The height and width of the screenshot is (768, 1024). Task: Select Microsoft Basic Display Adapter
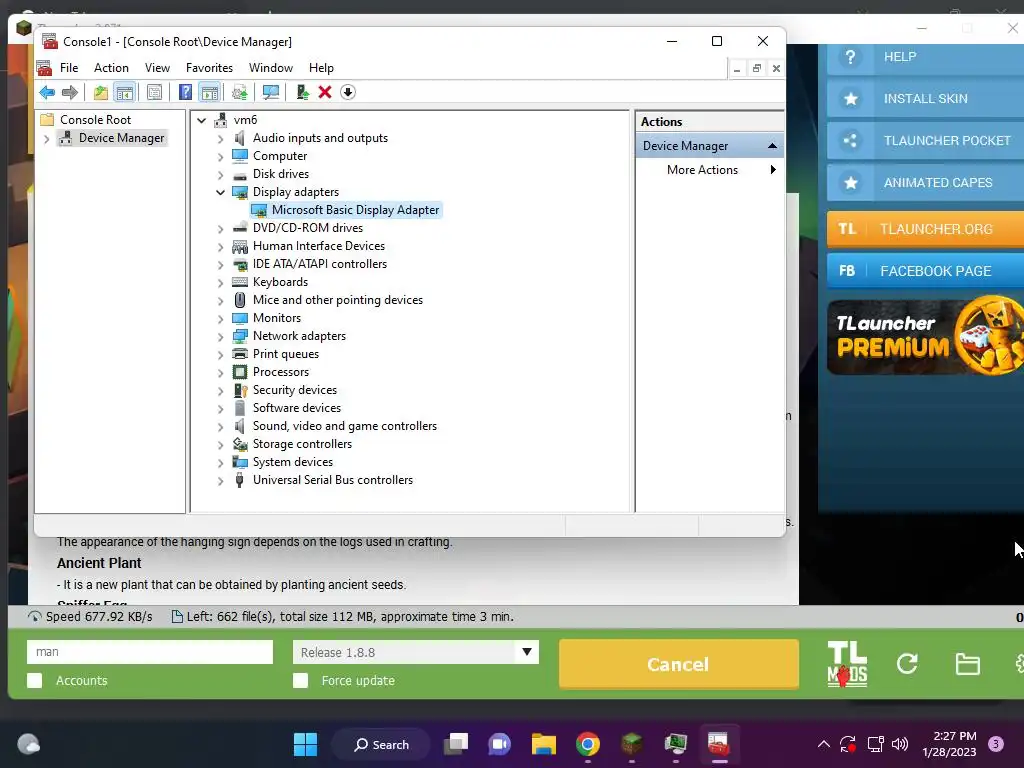coord(355,210)
